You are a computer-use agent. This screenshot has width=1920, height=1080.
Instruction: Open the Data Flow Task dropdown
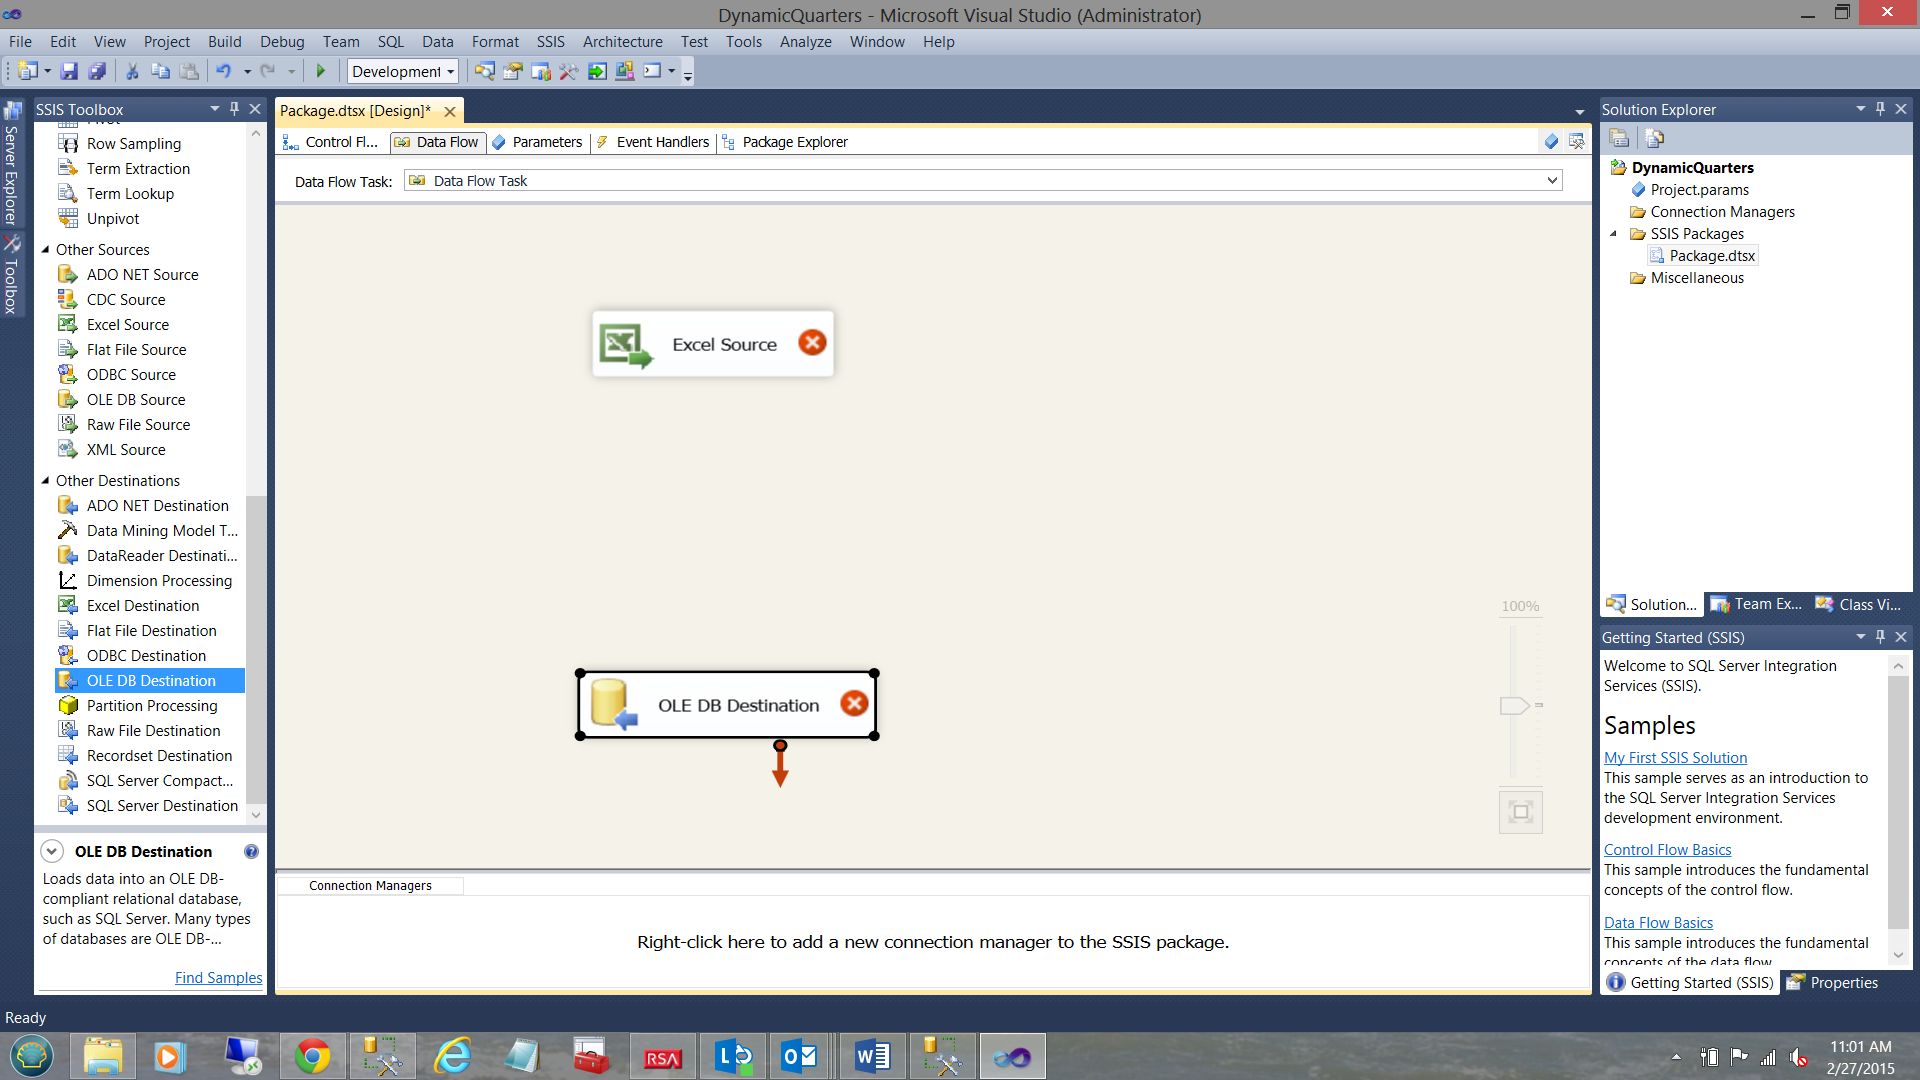1552,180
